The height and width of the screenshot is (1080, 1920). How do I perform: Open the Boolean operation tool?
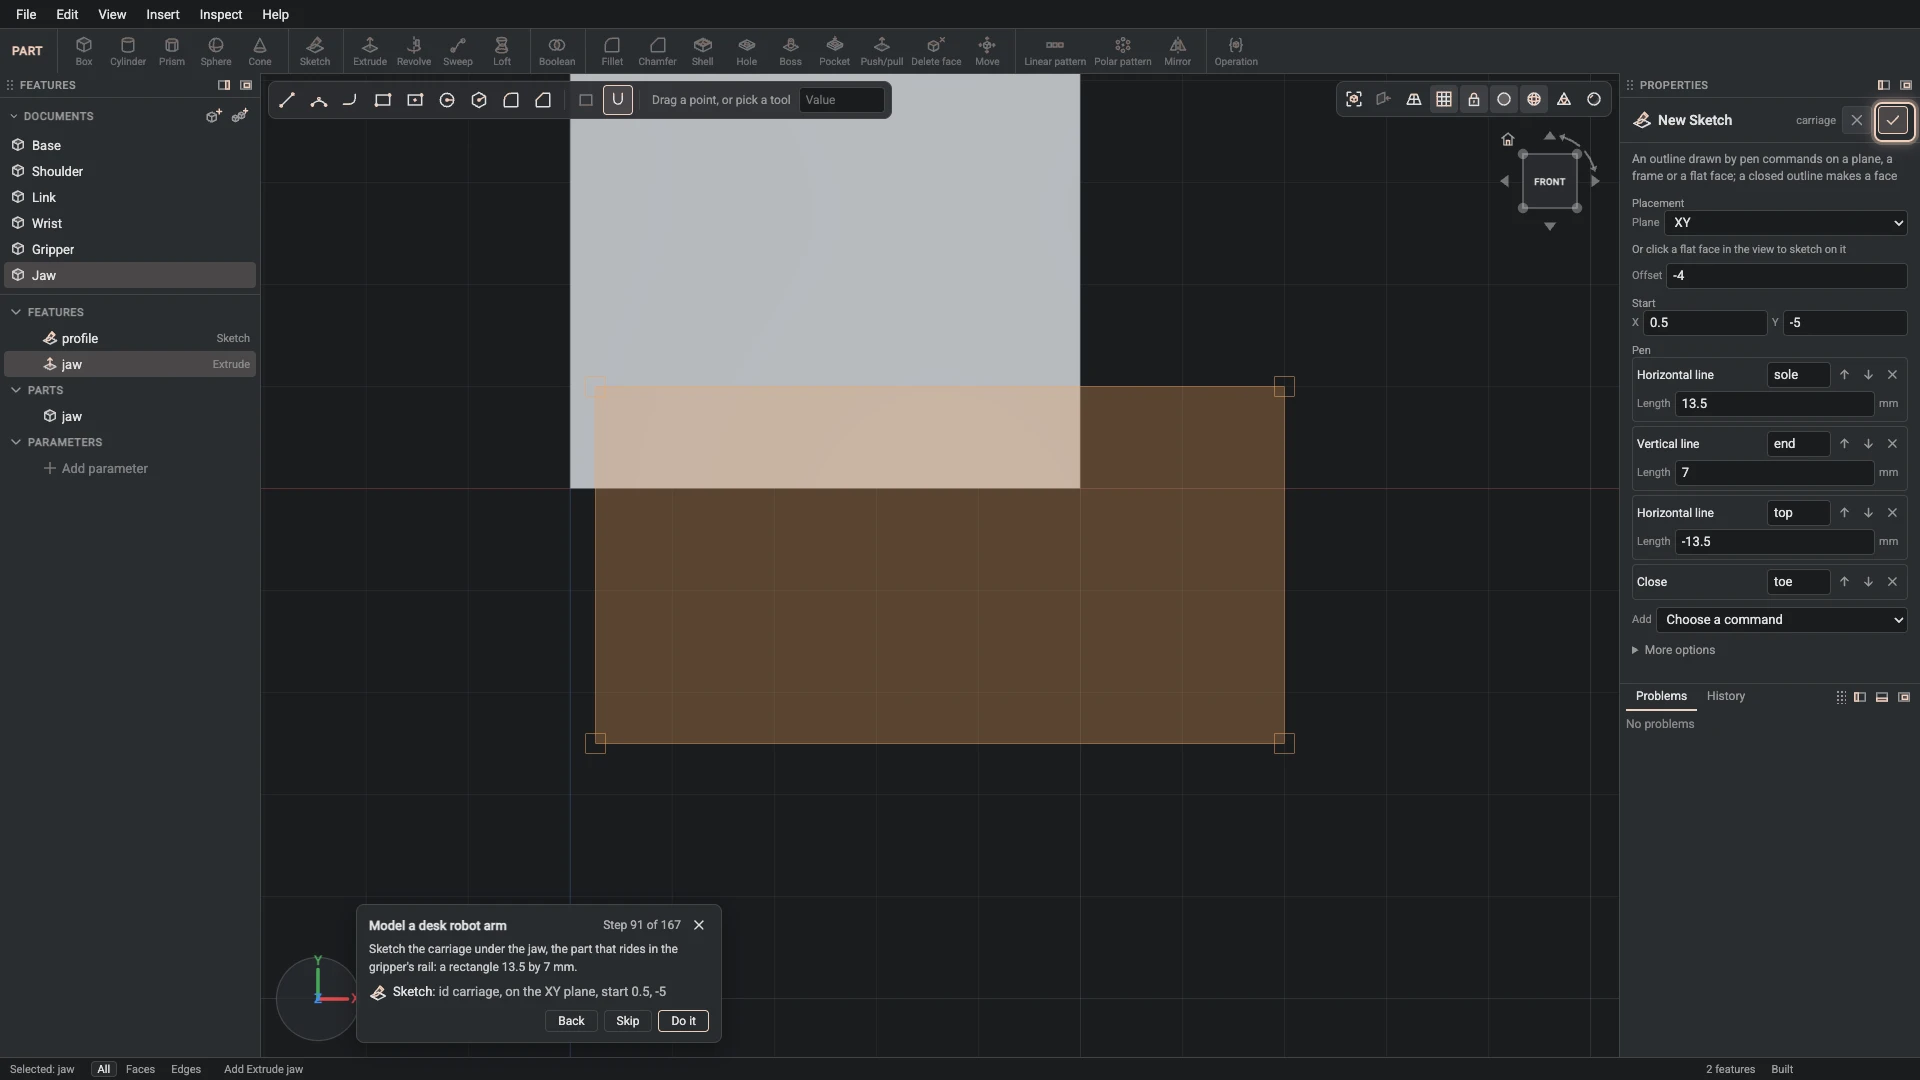557,51
